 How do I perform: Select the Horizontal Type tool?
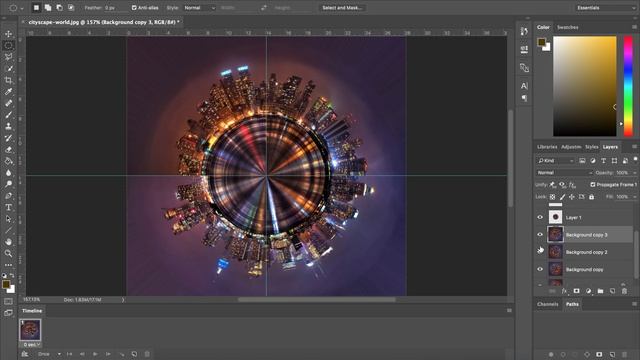[x=9, y=207]
